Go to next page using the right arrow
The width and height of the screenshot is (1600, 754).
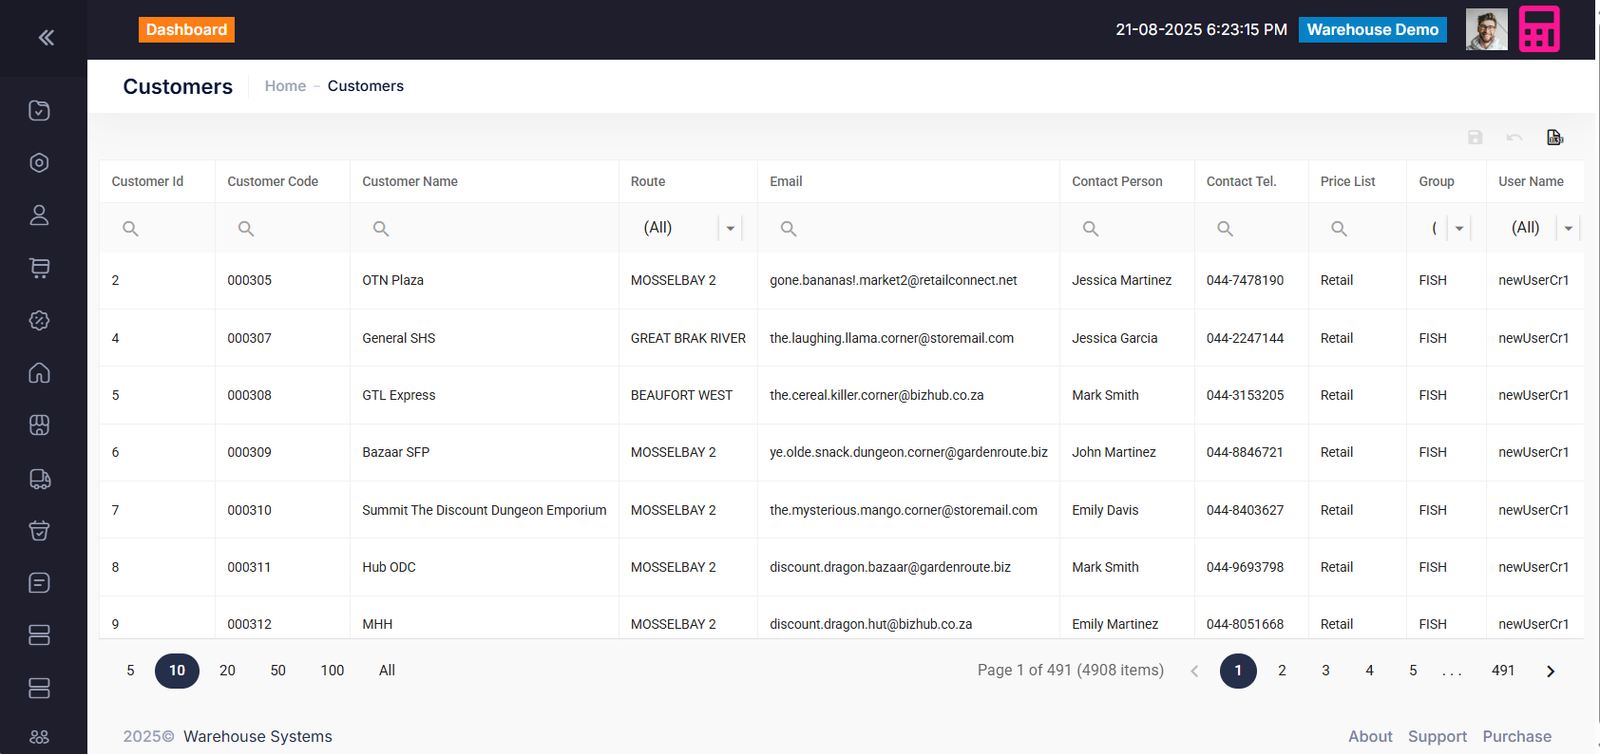[x=1550, y=671]
